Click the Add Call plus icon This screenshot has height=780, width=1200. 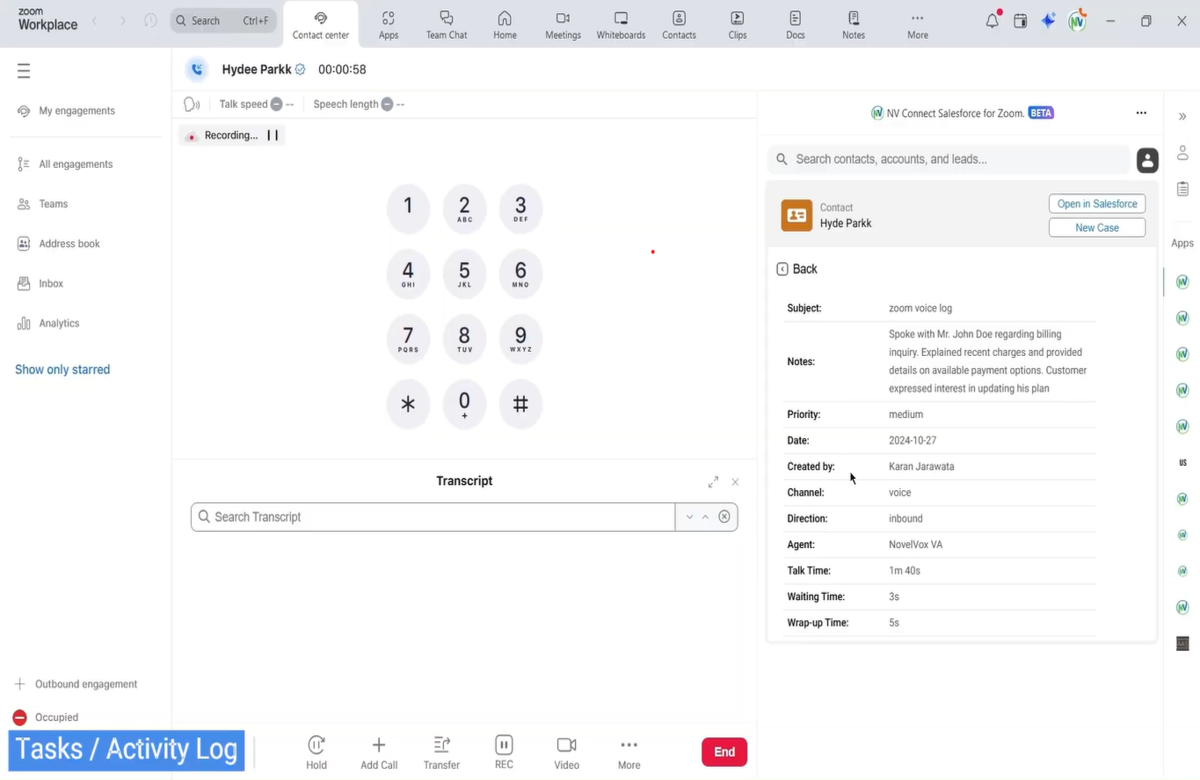[x=379, y=745]
